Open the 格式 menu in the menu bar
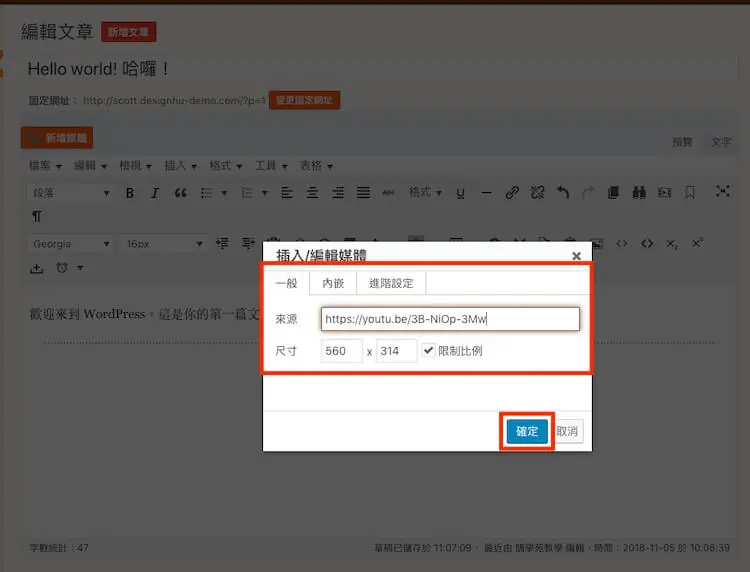This screenshot has width=750, height=572. point(226,166)
